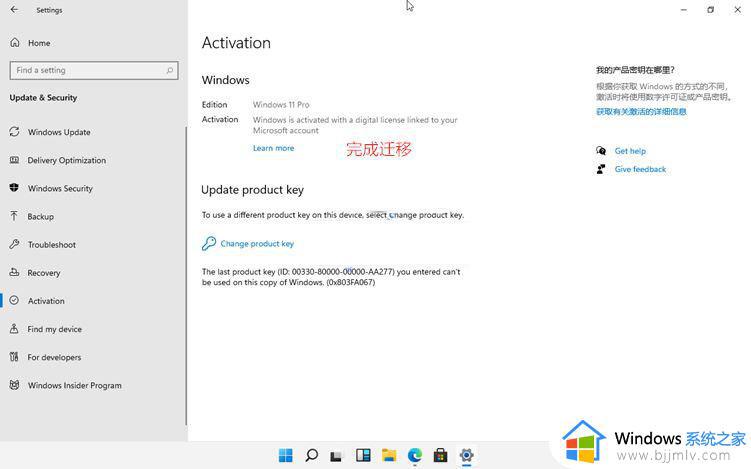
Task: Open Backup settings
Action: click(40, 217)
